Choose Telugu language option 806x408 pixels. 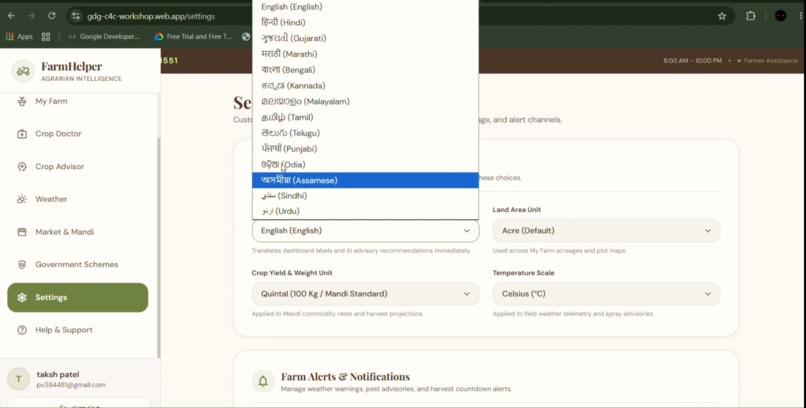click(365, 133)
